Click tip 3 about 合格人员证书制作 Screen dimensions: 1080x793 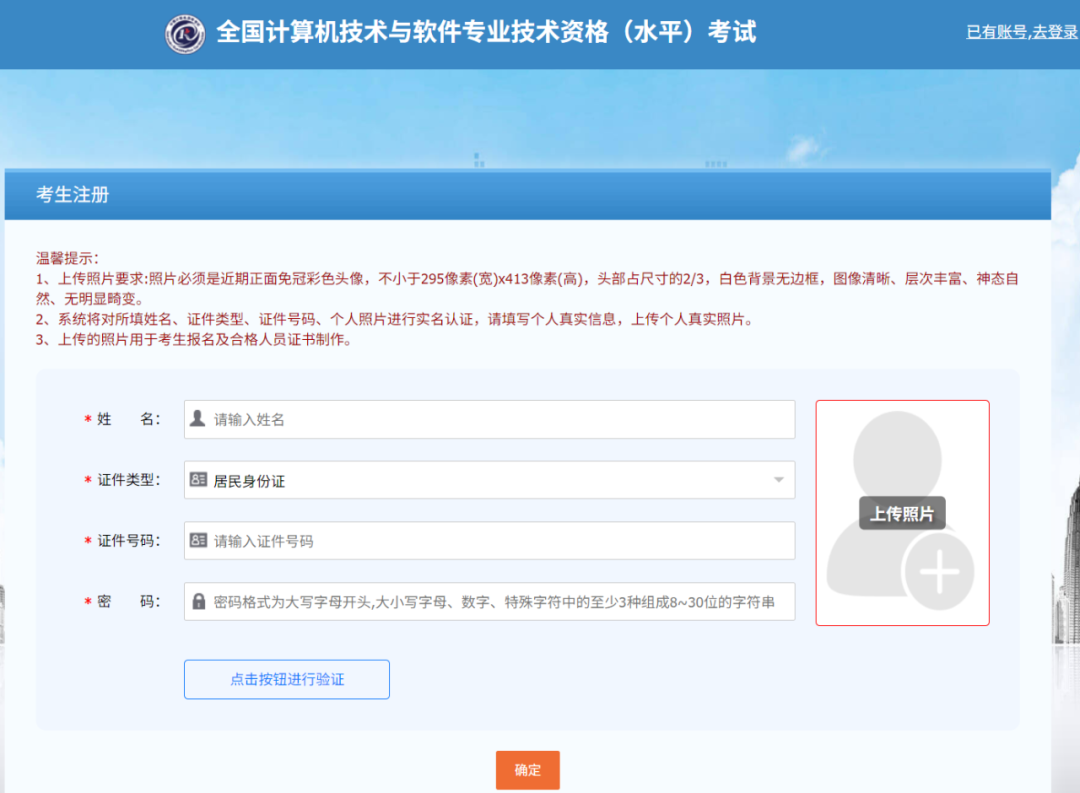click(194, 340)
